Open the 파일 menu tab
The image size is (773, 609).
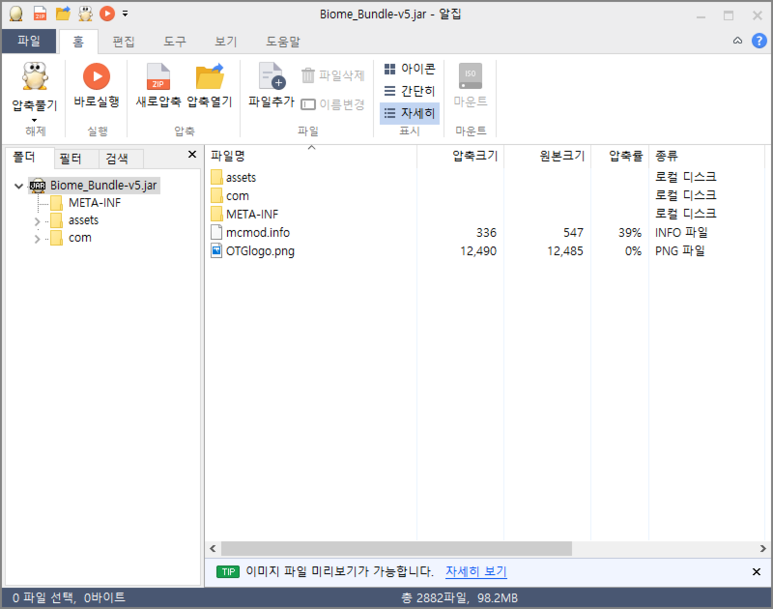29,41
